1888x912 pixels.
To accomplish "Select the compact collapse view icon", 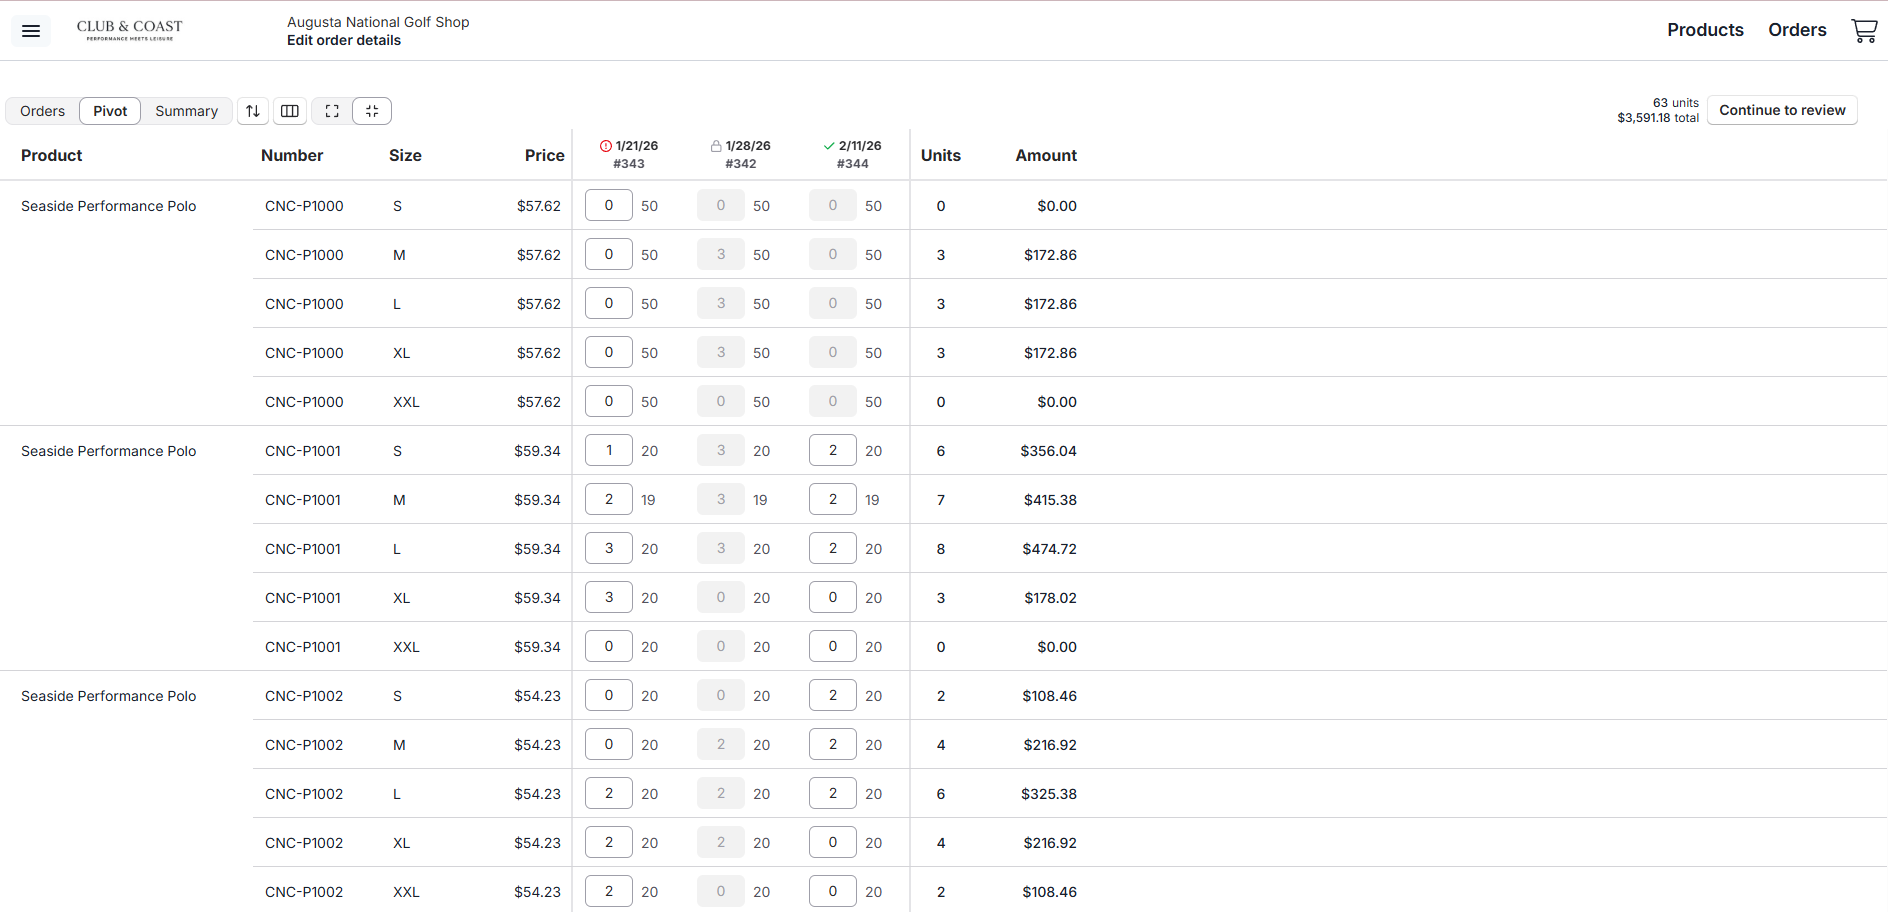I will tap(372, 111).
